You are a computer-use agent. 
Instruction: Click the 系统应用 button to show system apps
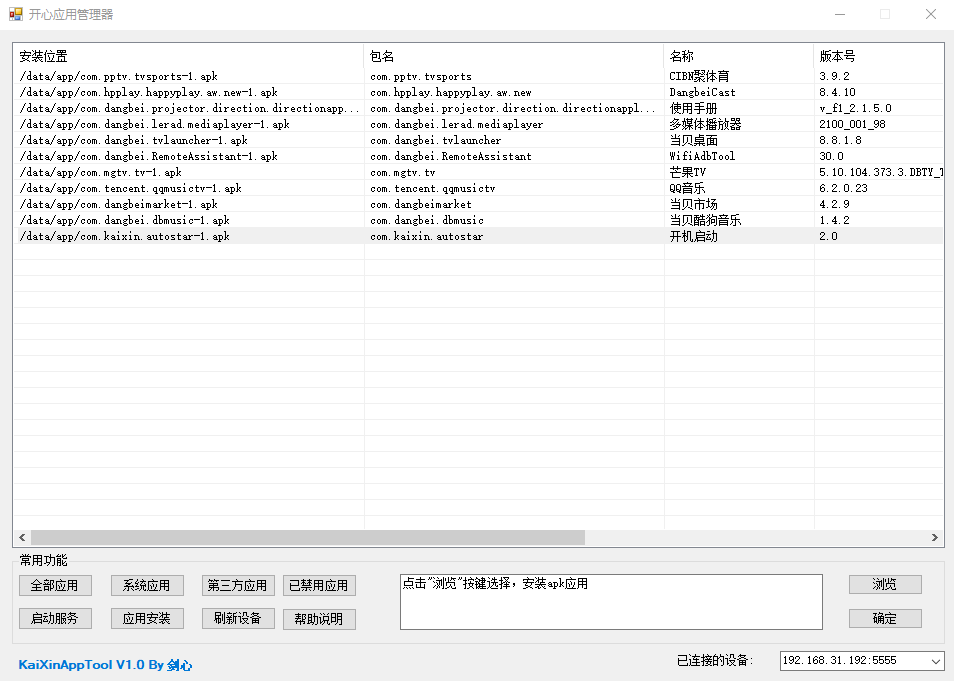146,585
